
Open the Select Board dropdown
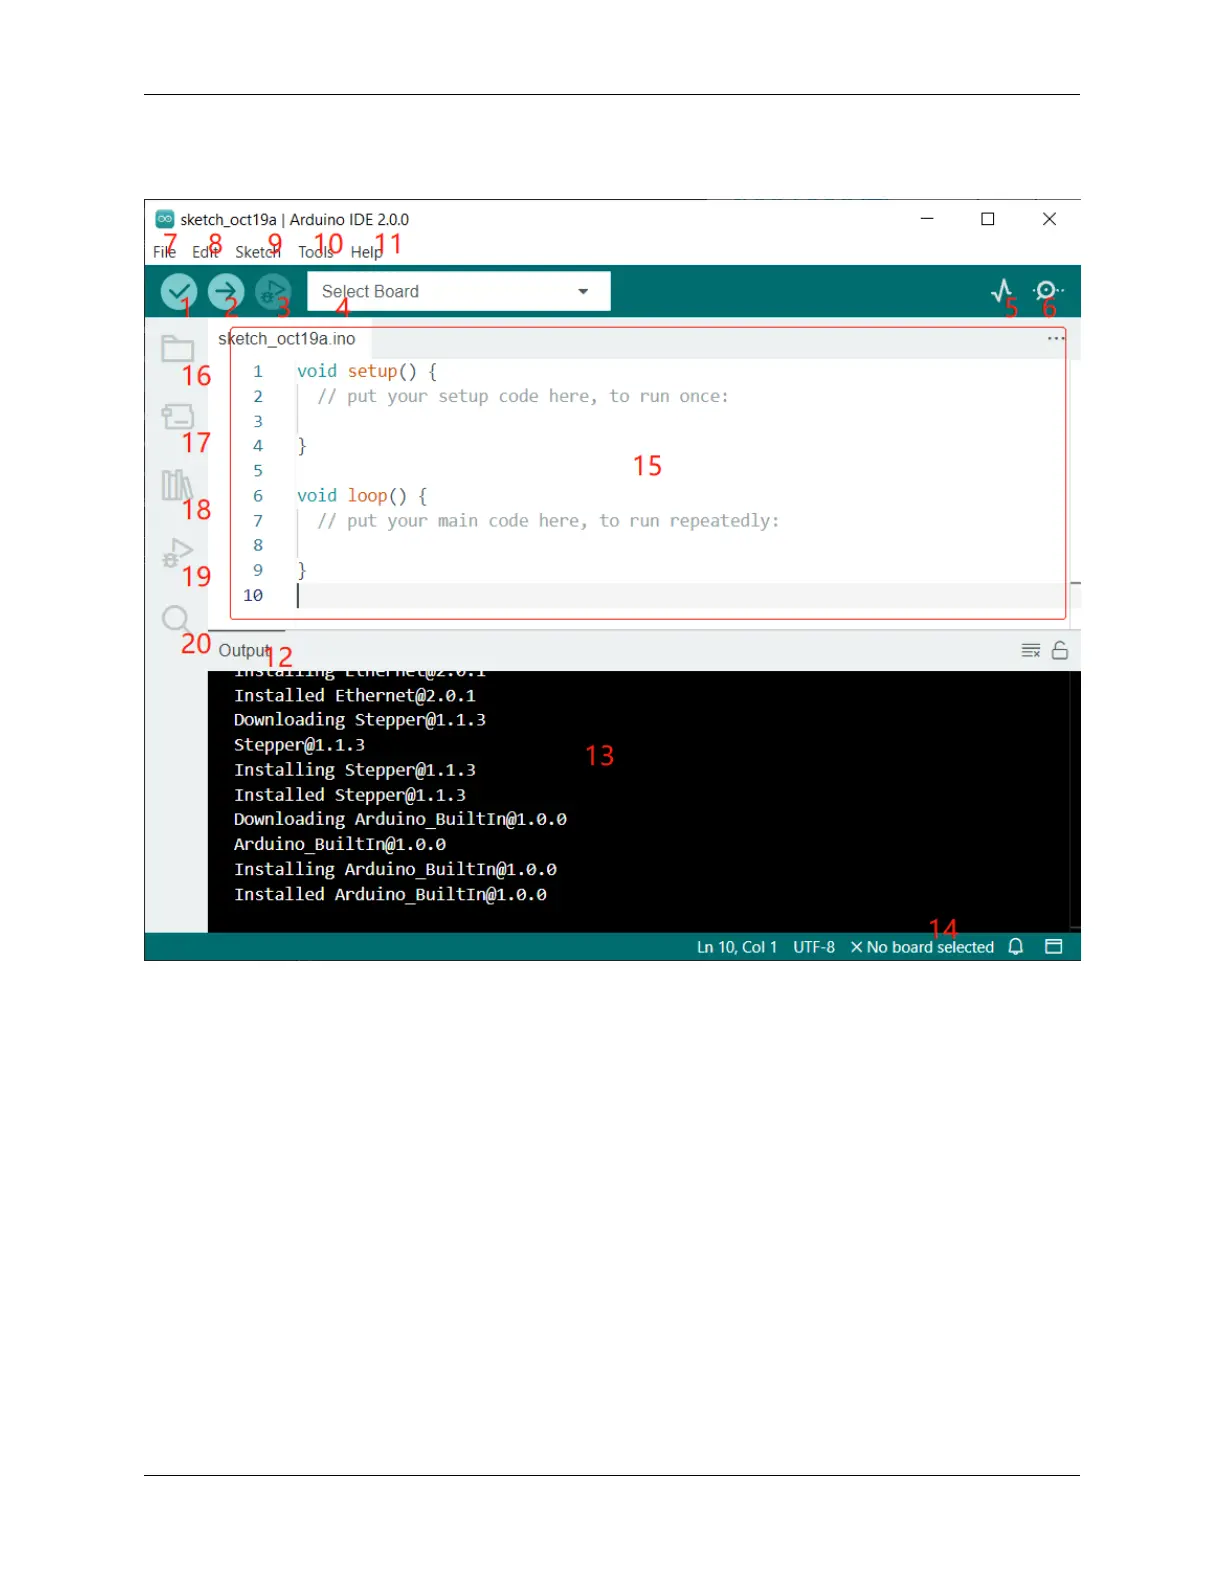click(x=459, y=292)
